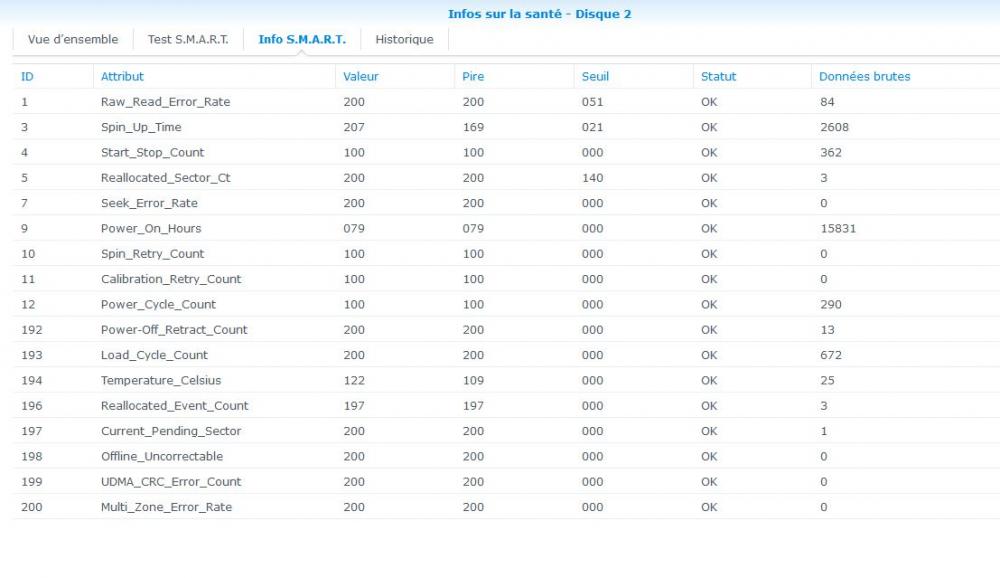Click threshold value 140
The image size is (1000, 578).
tap(592, 178)
